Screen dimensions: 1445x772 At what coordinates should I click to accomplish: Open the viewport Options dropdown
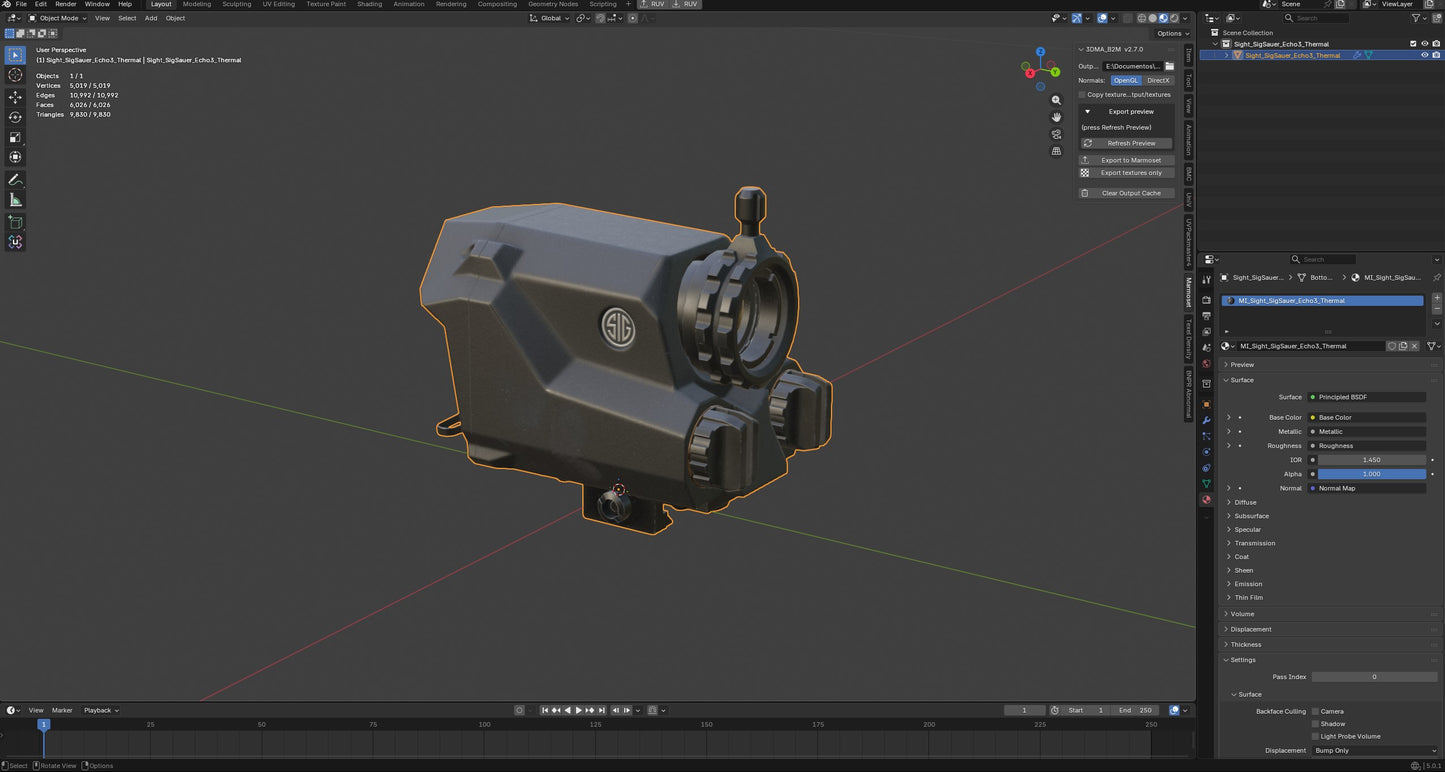1173,34
